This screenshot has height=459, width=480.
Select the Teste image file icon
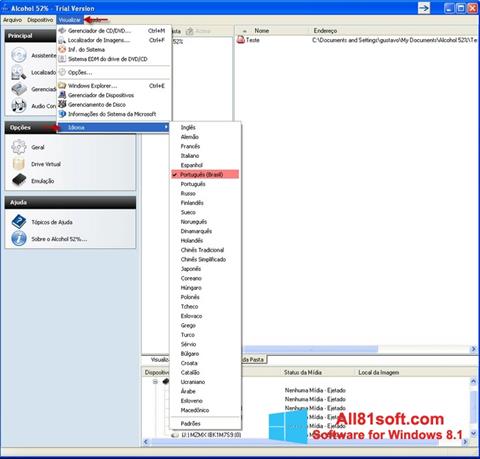point(241,40)
